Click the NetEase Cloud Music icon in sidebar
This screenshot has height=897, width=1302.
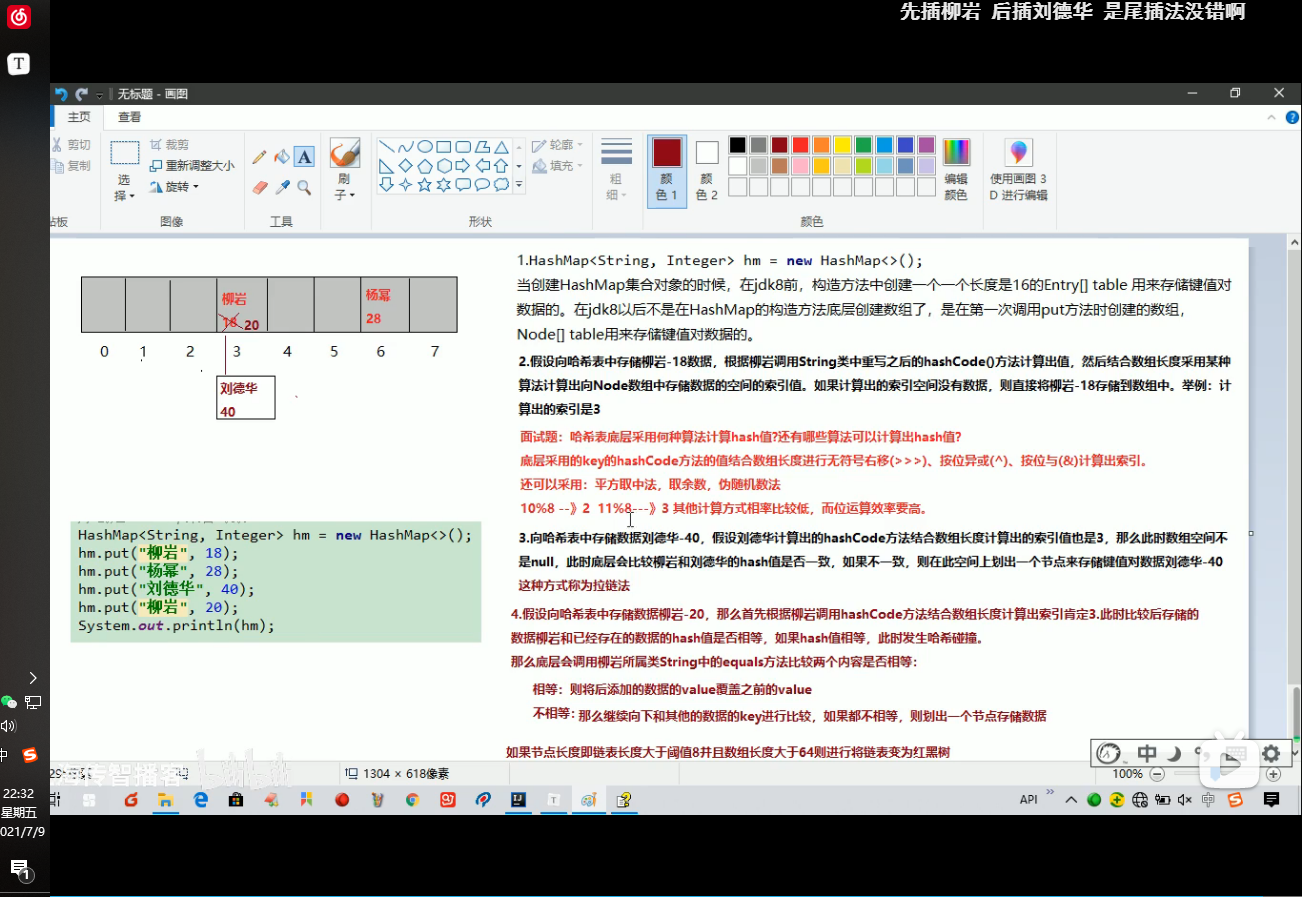coord(19,17)
